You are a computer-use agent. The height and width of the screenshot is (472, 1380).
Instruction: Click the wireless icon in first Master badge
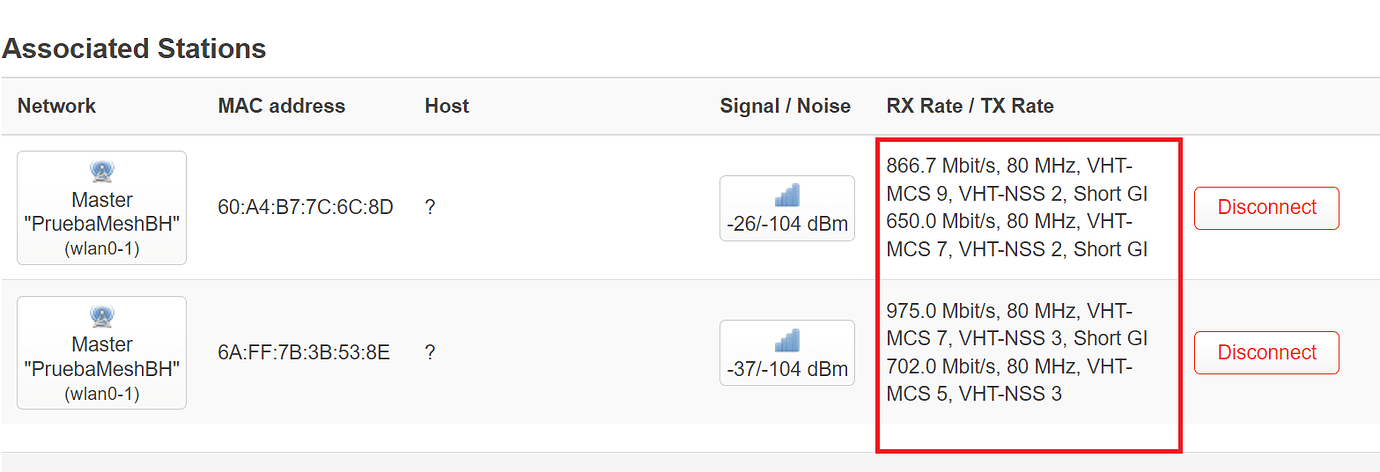[102, 171]
